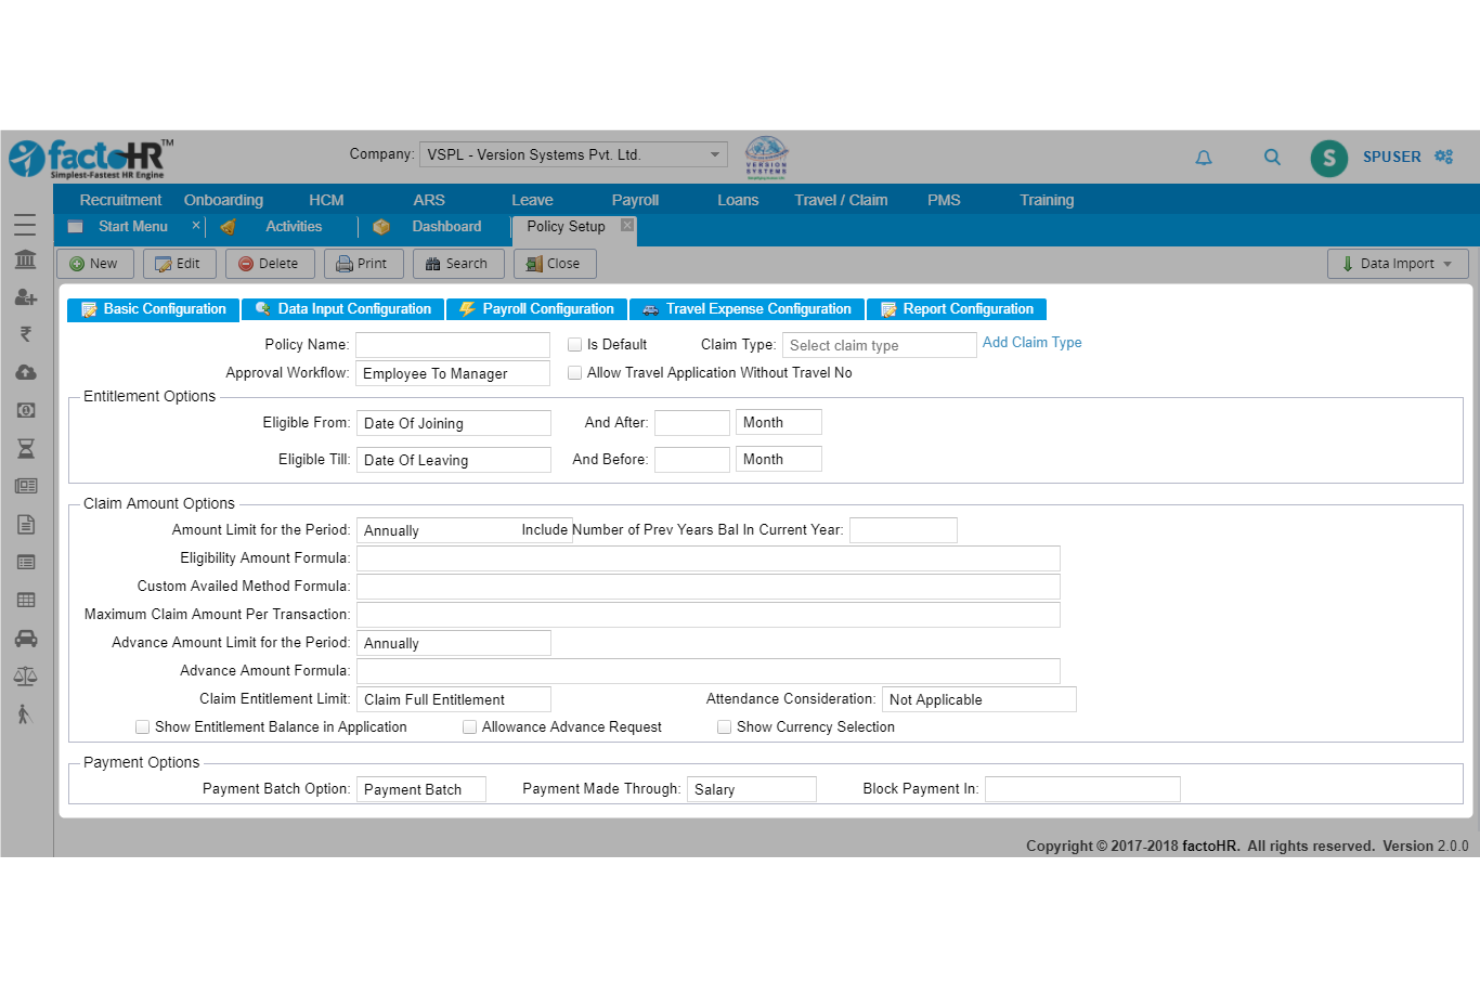This screenshot has height=987, width=1480.
Task: Click the rupee symbol sidebar icon
Action: coord(25,334)
